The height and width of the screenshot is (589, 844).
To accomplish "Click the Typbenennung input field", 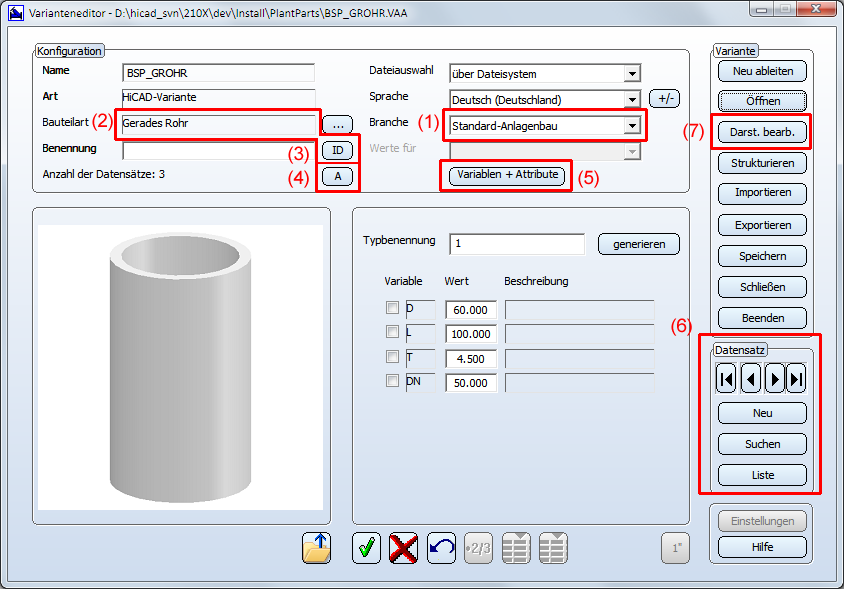I will click(x=517, y=244).
